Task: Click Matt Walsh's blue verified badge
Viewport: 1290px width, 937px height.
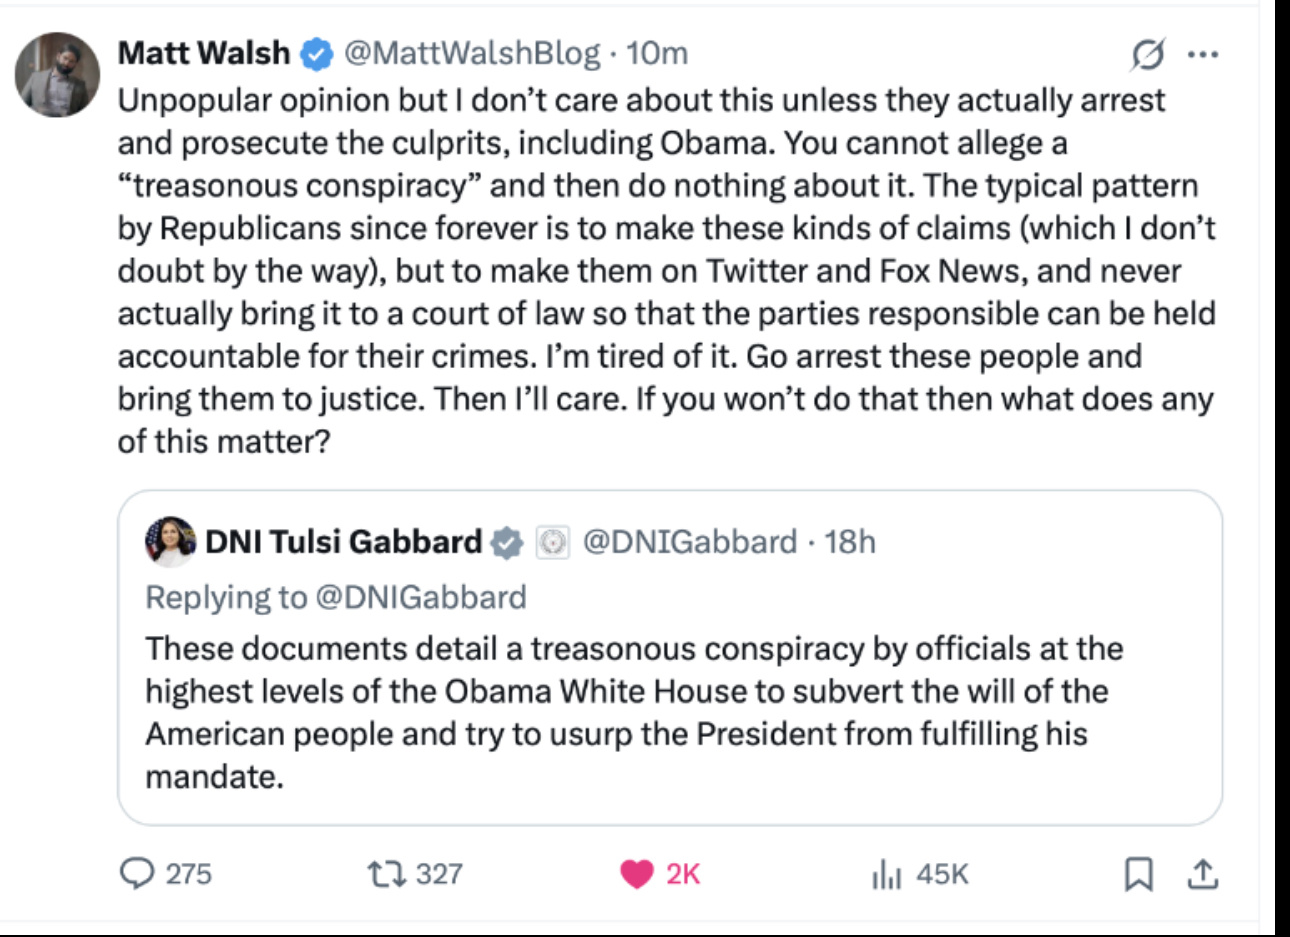Action: (317, 54)
